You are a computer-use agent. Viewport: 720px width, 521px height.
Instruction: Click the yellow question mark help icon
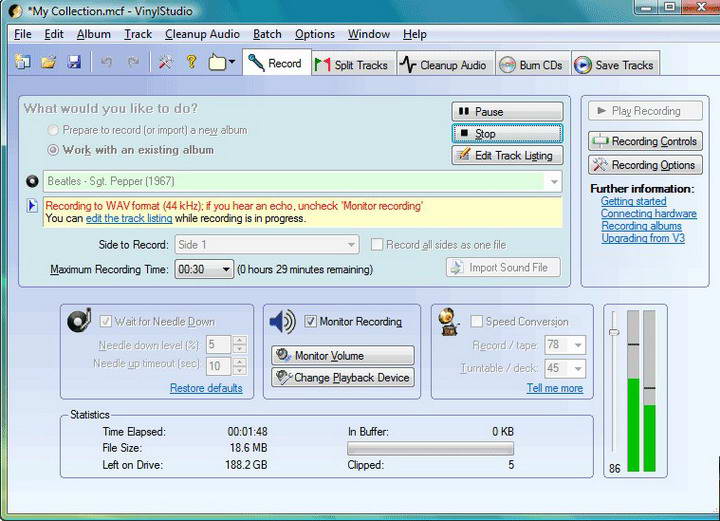pyautogui.click(x=192, y=63)
